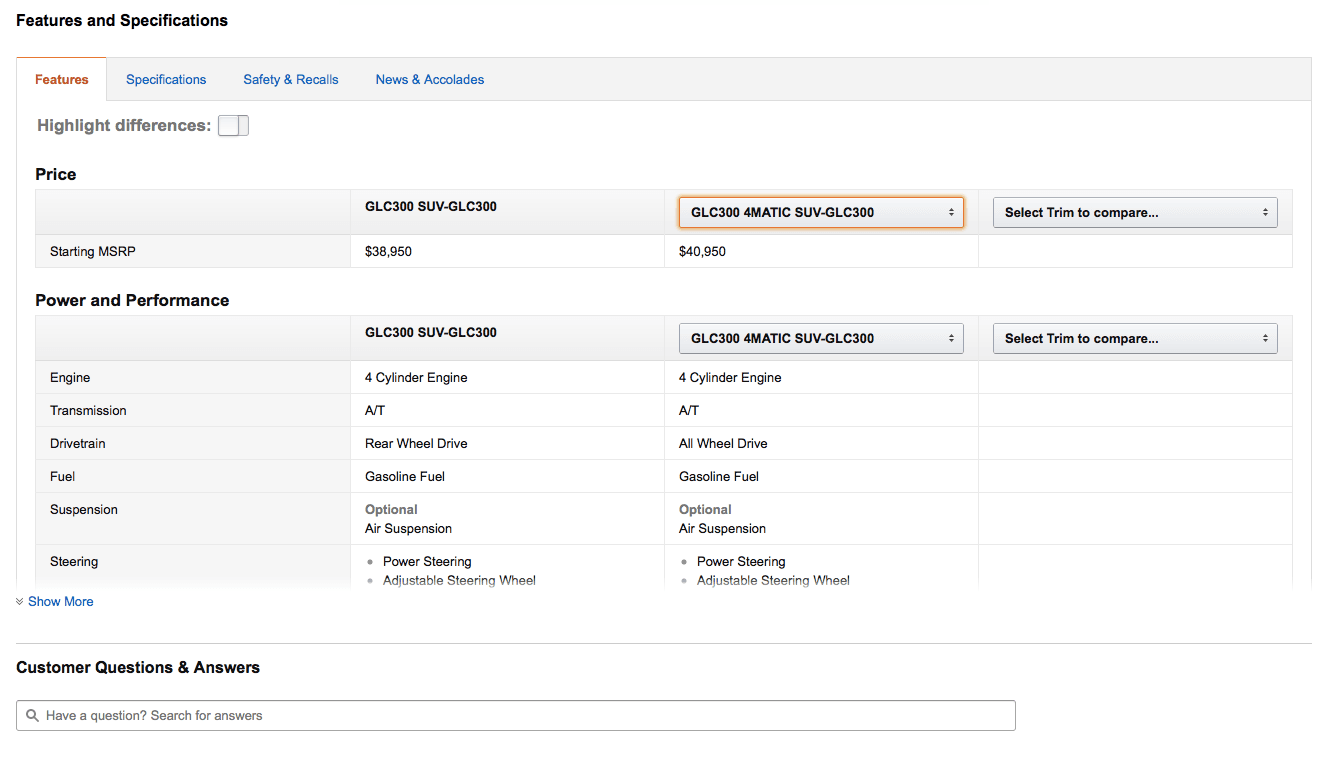The image size is (1320, 758).
Task: Click the $38,950 starting MSRP value
Action: pyautogui.click(x=389, y=252)
